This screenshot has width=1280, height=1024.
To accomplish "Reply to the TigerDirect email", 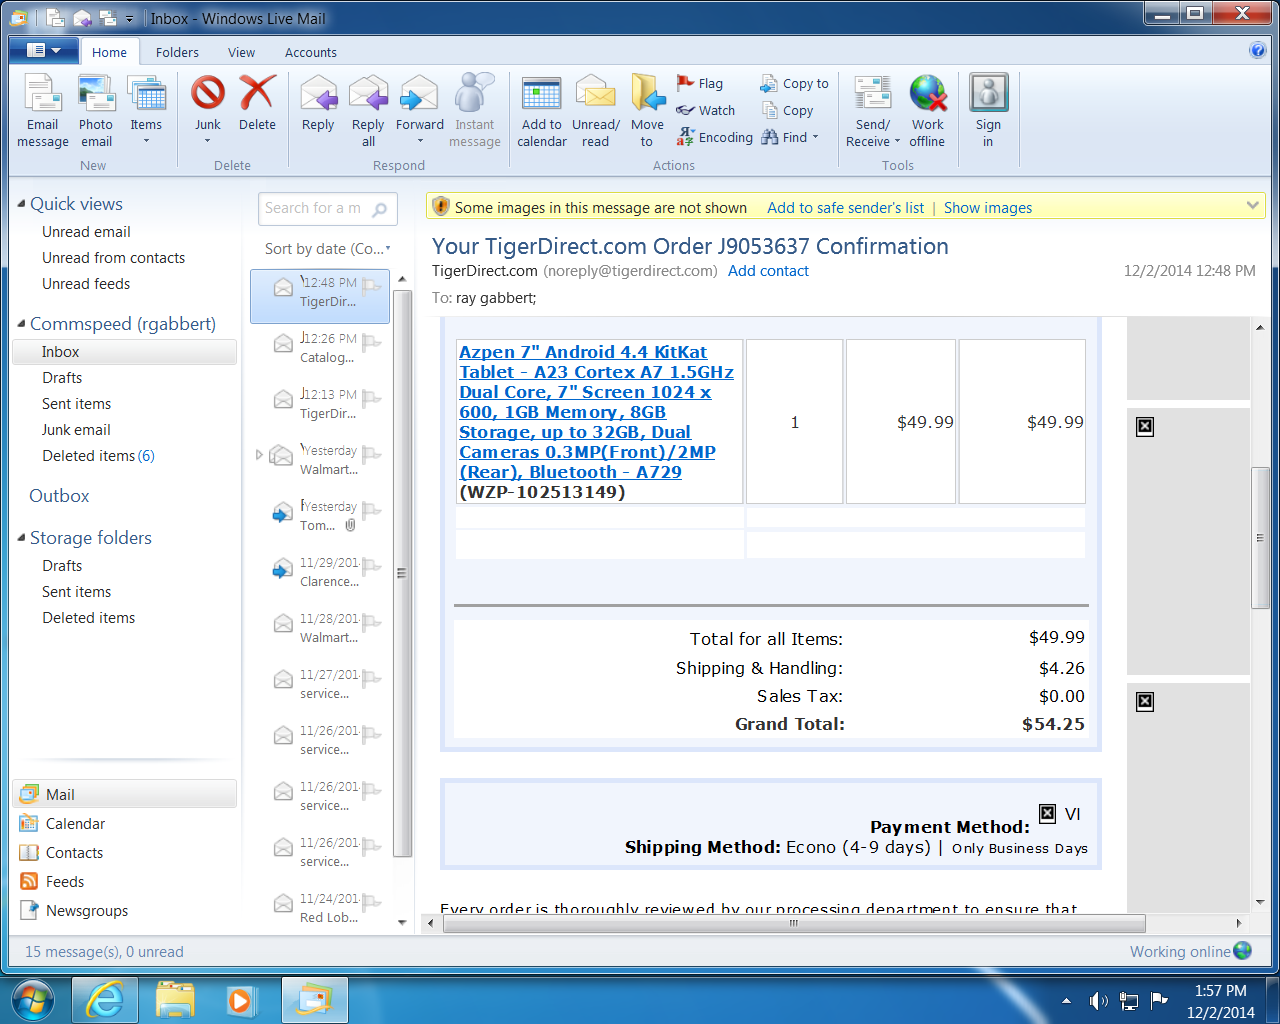I will point(318,104).
